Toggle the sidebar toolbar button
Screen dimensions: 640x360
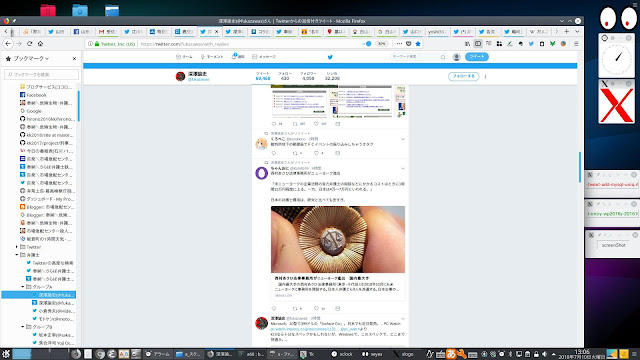478,44
